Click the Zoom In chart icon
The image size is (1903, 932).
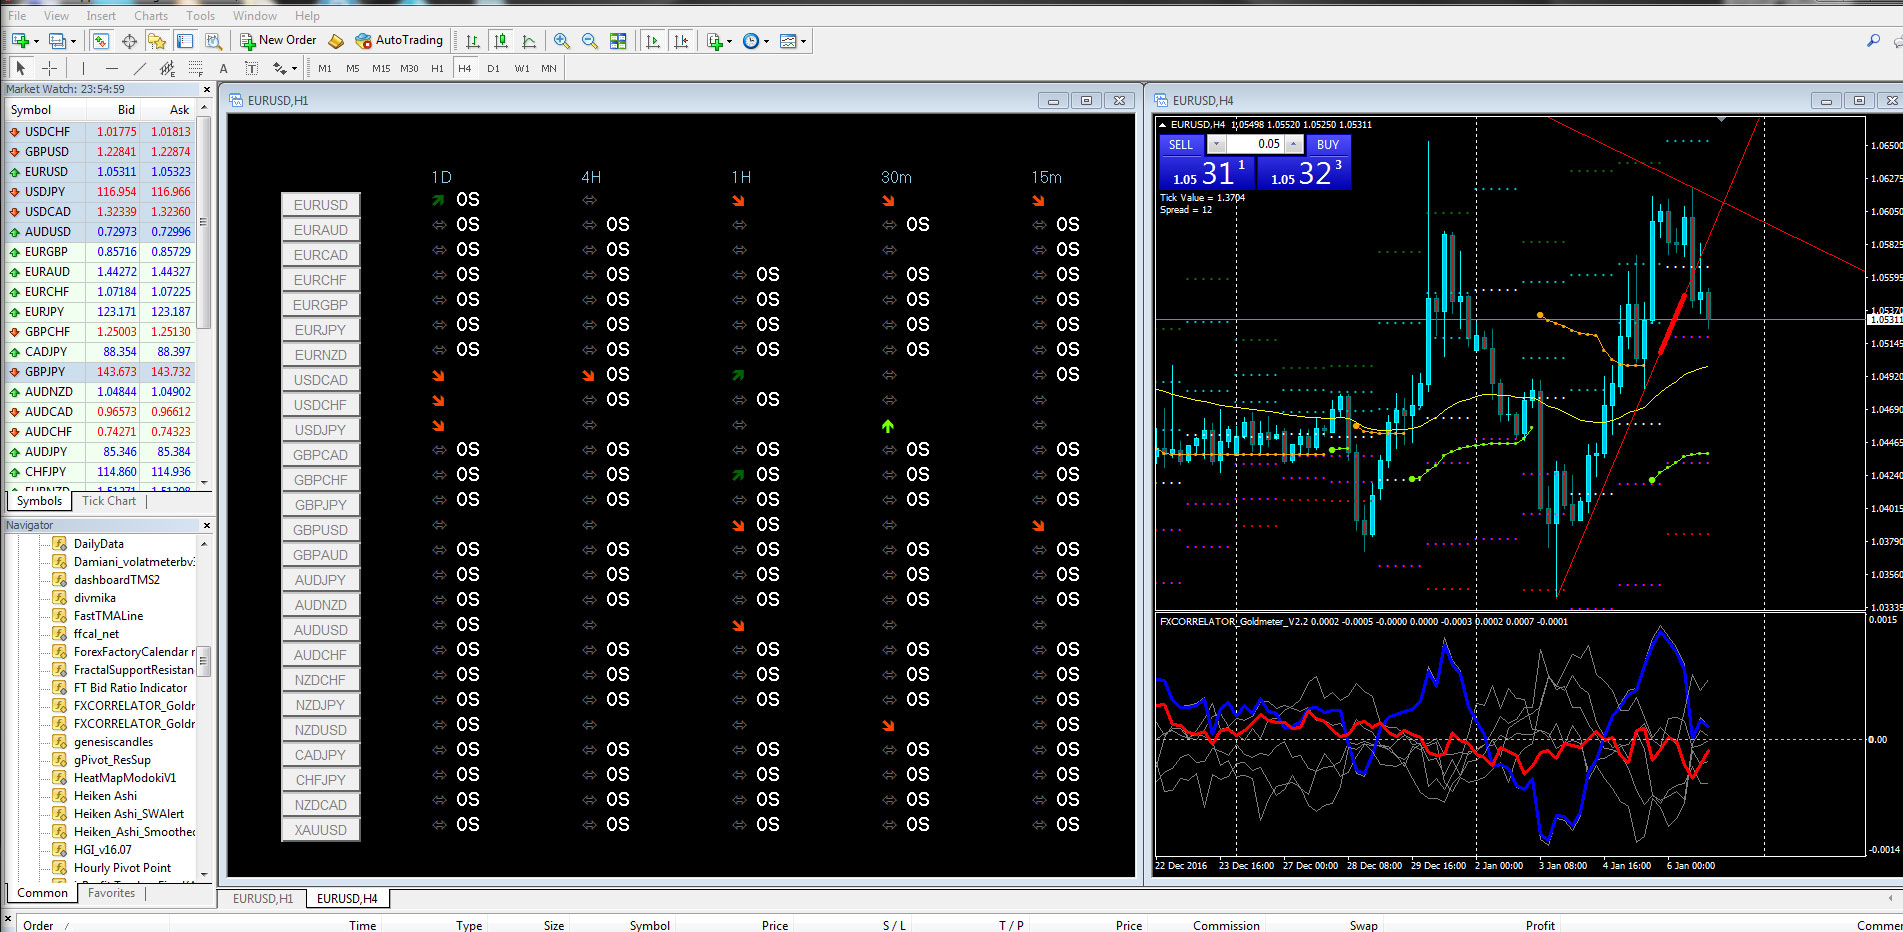pos(562,41)
